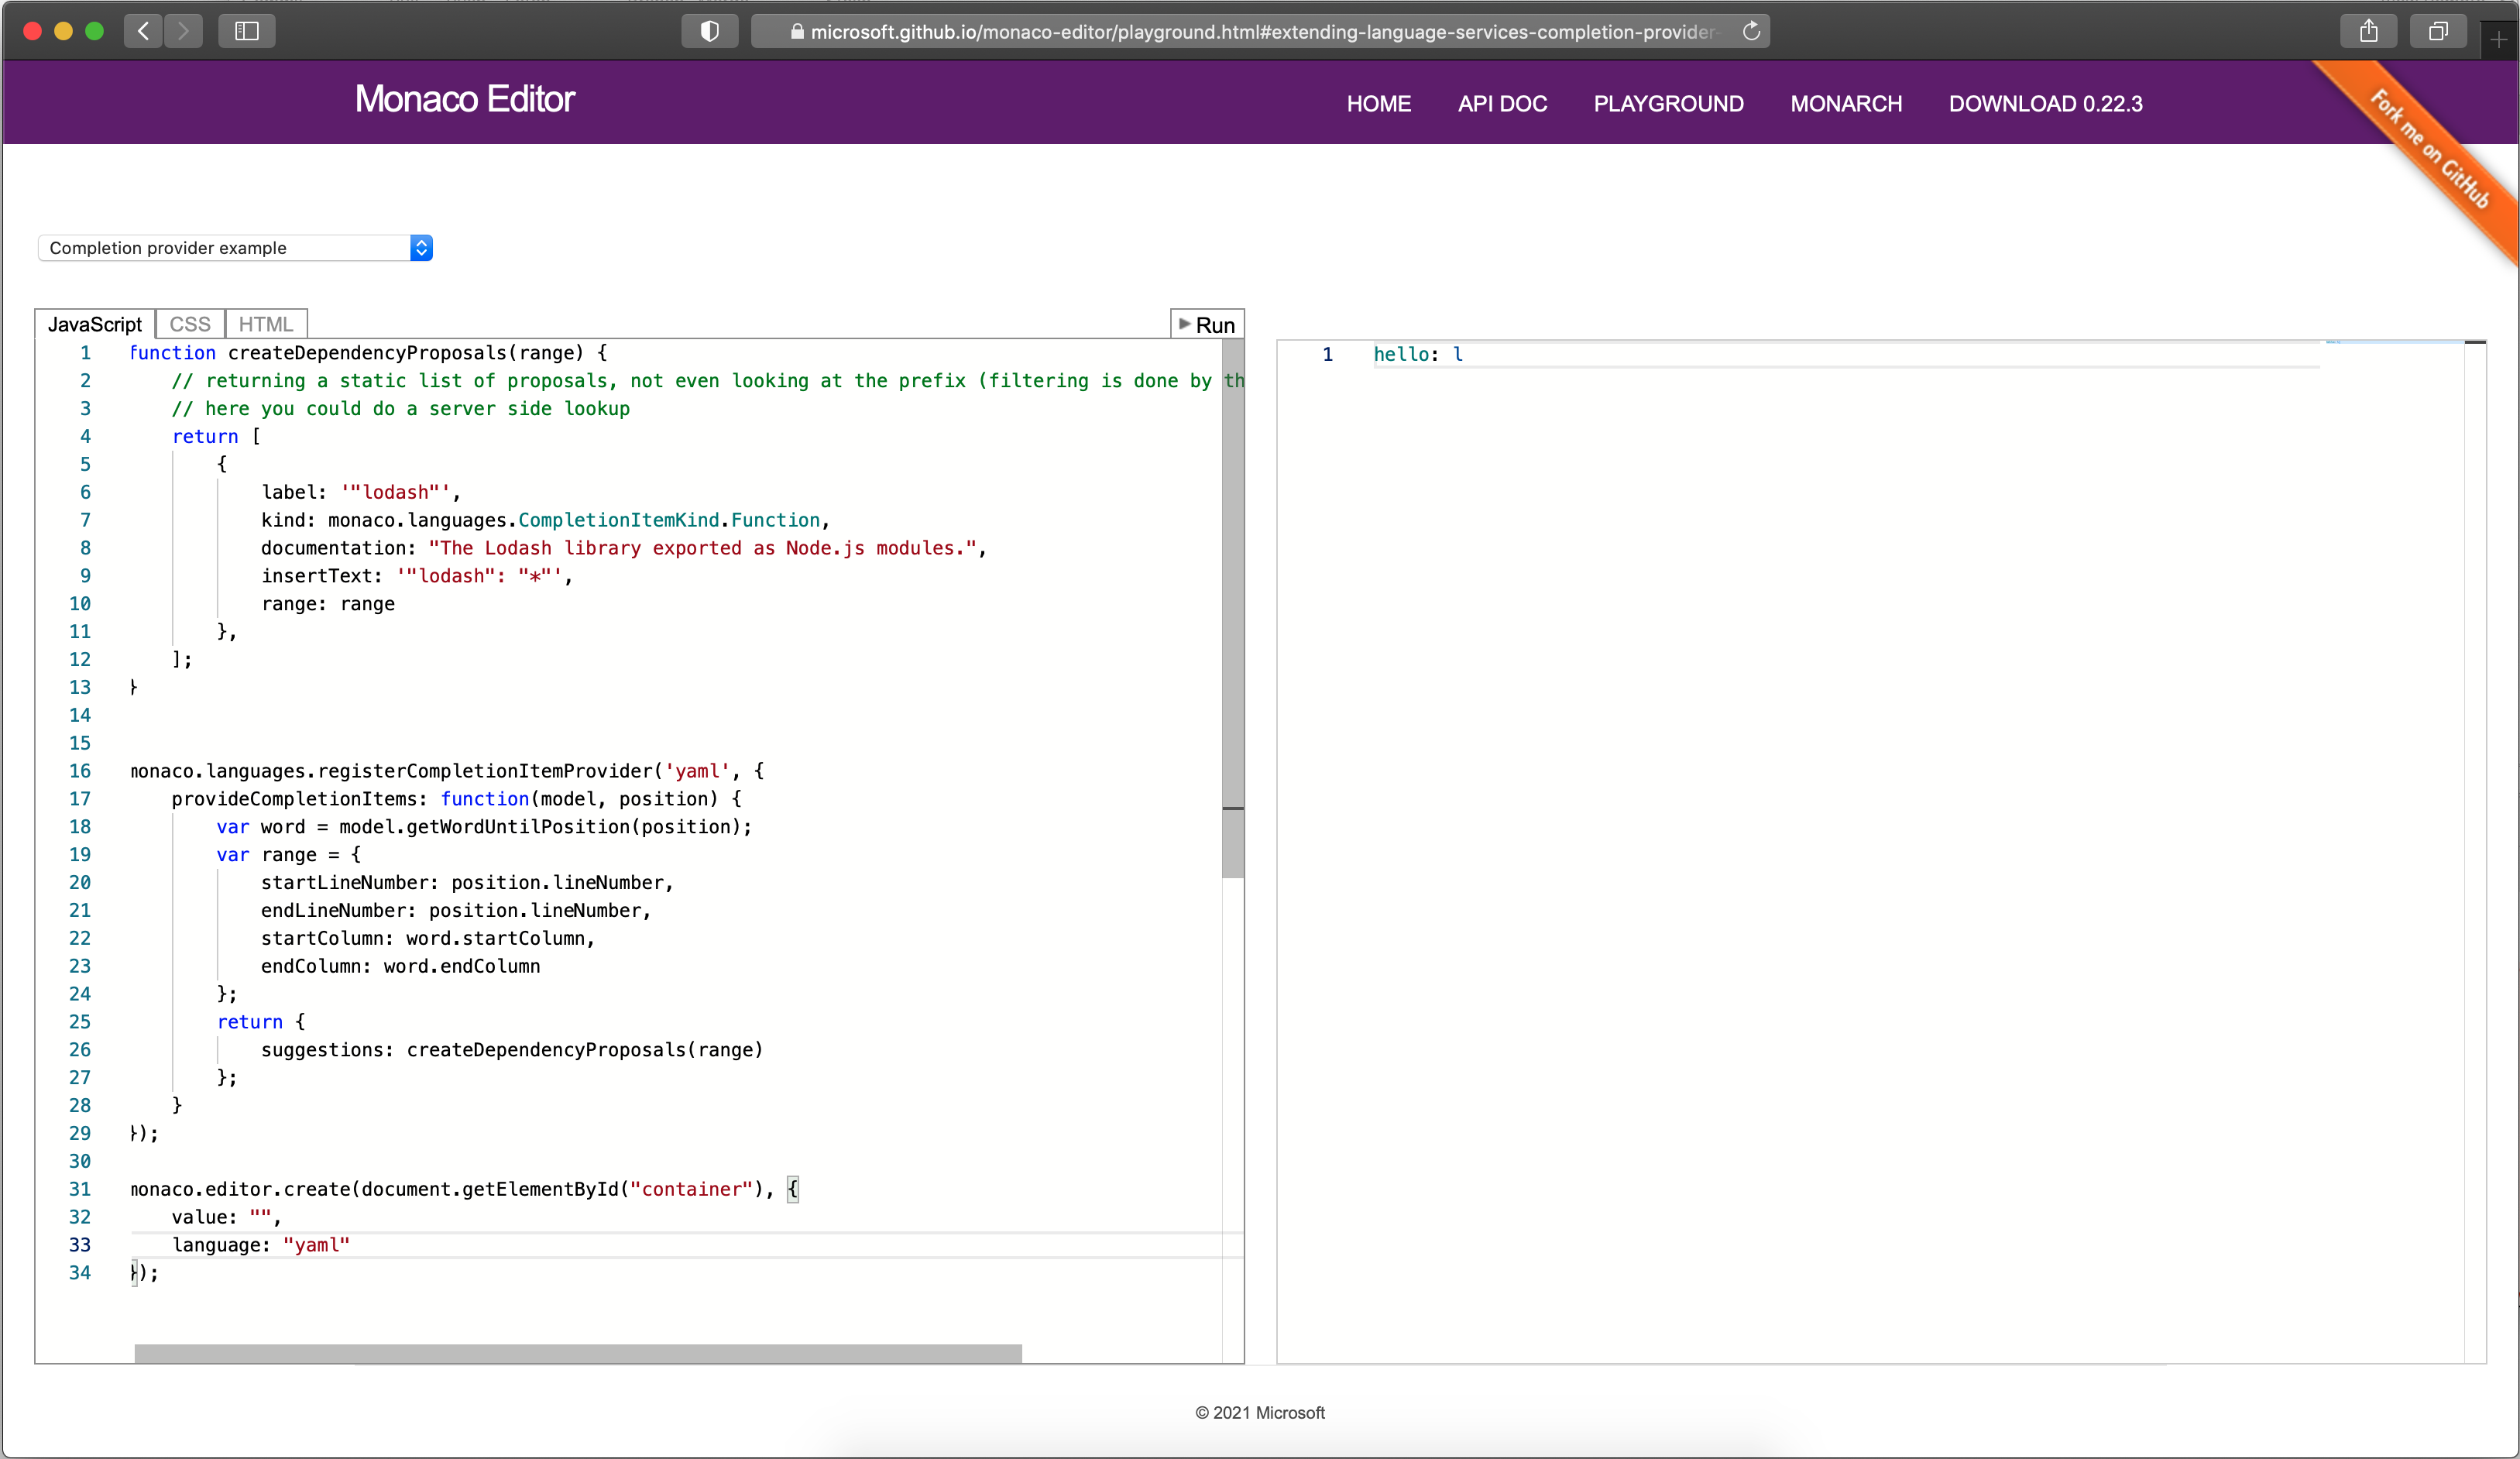Click the Safari back navigation arrow
The width and height of the screenshot is (2520, 1459).
(x=143, y=31)
